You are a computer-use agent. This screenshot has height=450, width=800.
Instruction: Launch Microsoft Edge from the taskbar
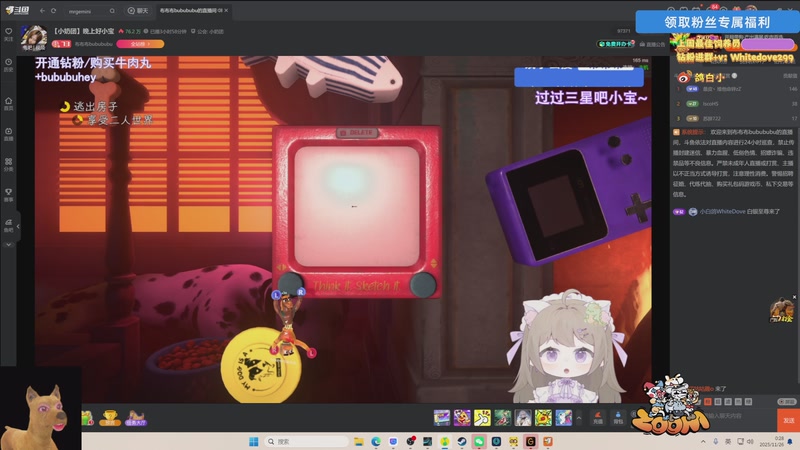(x=376, y=441)
